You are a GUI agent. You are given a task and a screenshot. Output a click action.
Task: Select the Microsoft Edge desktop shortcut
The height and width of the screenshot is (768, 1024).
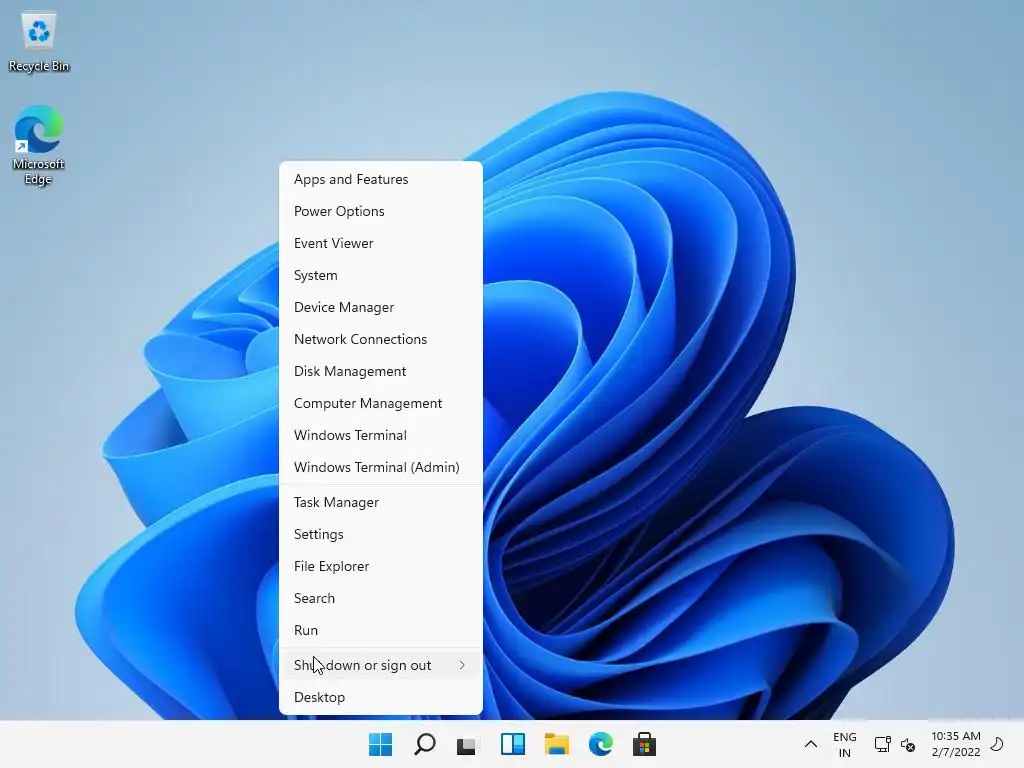point(39,145)
